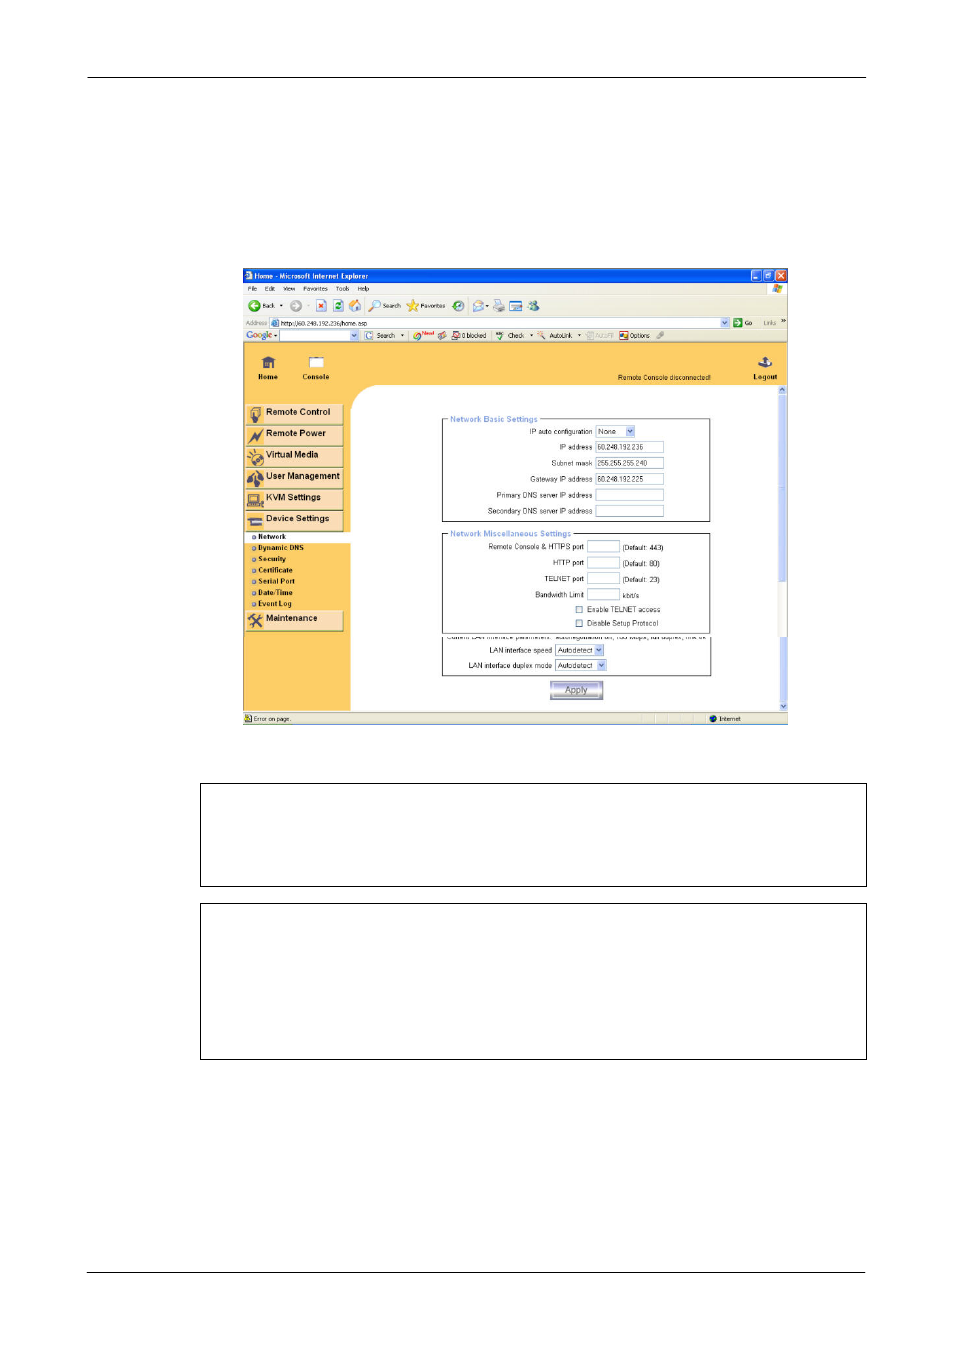
Task: Open the Security settings link
Action: click(272, 559)
